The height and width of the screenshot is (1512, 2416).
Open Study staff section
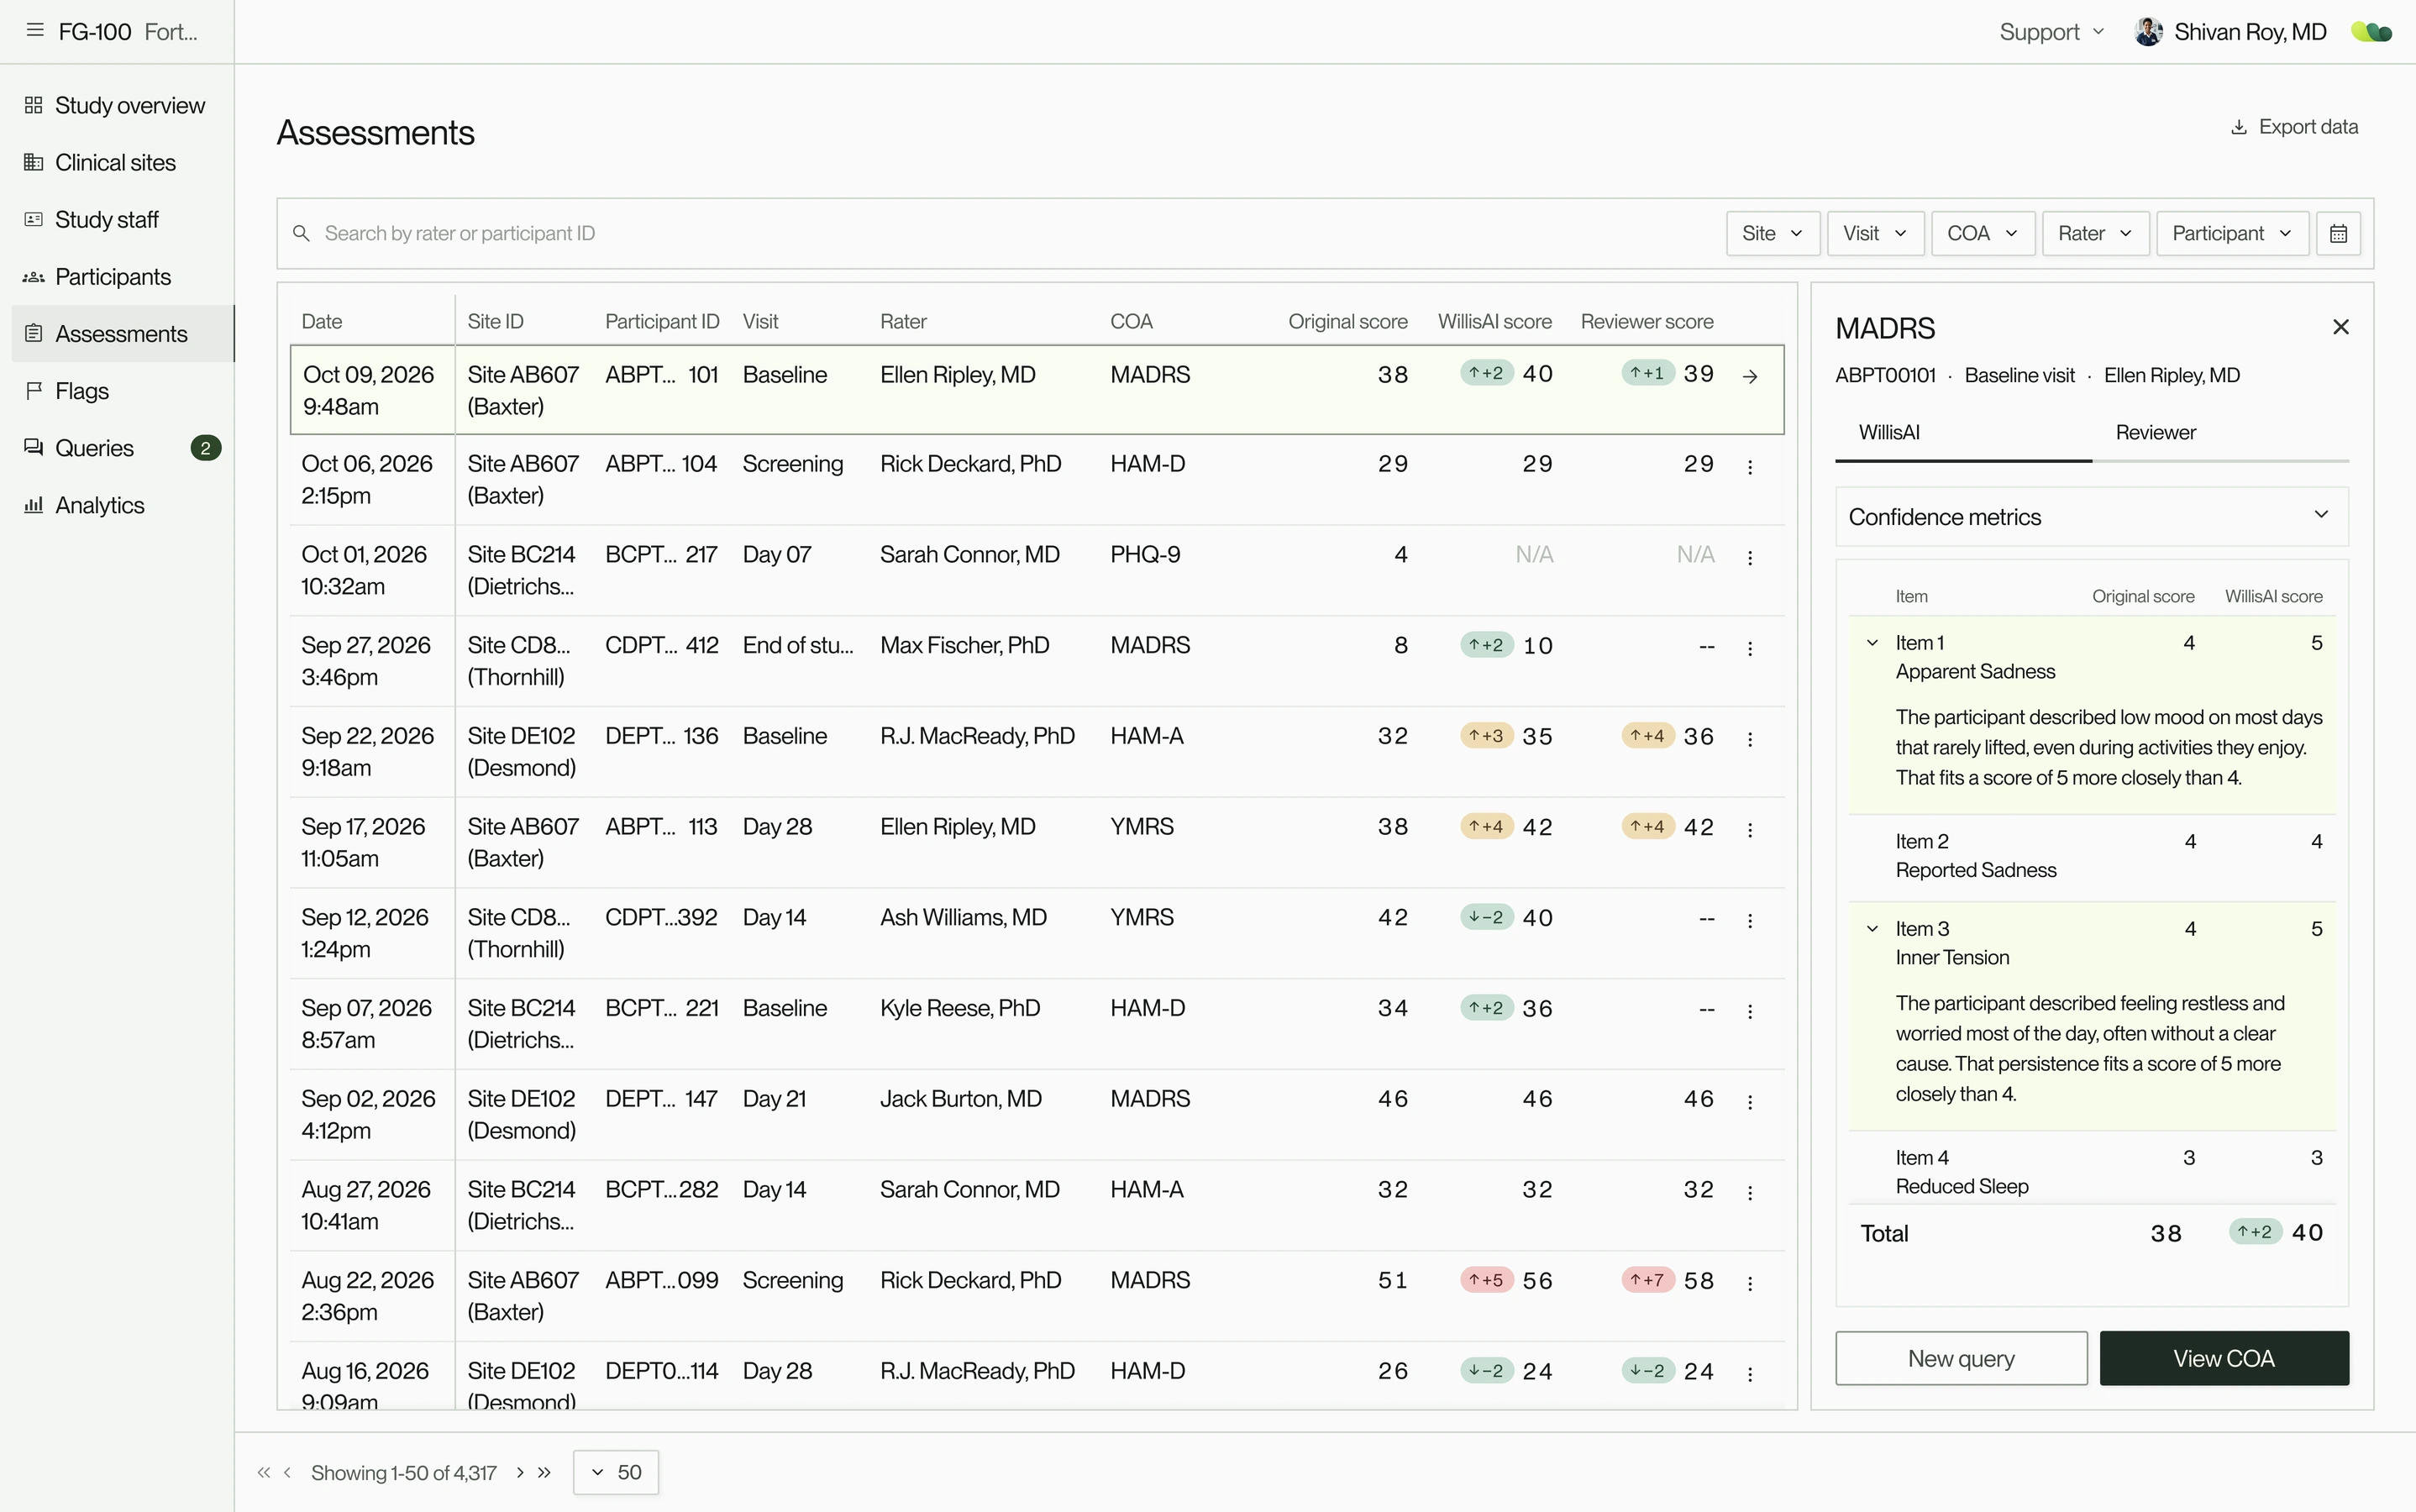pos(117,219)
